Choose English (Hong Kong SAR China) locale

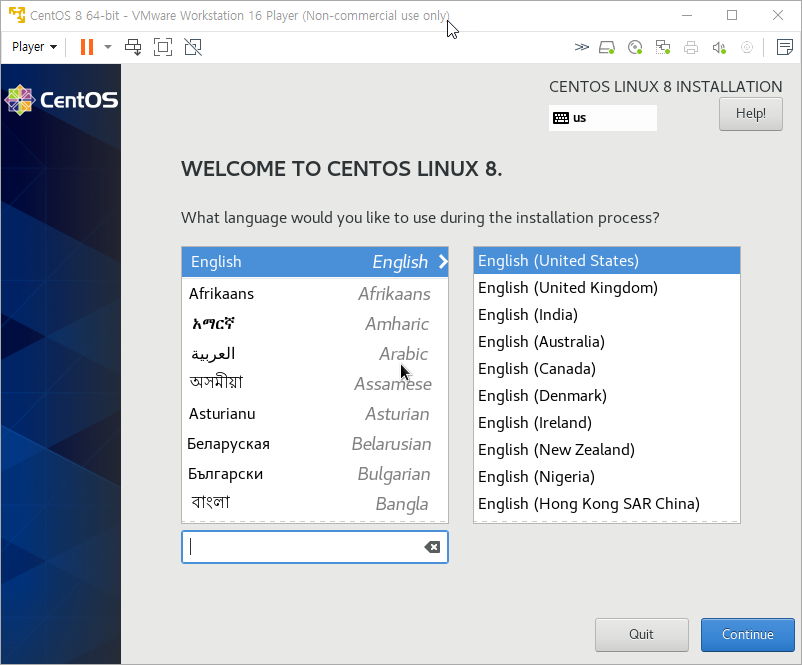coord(607,504)
